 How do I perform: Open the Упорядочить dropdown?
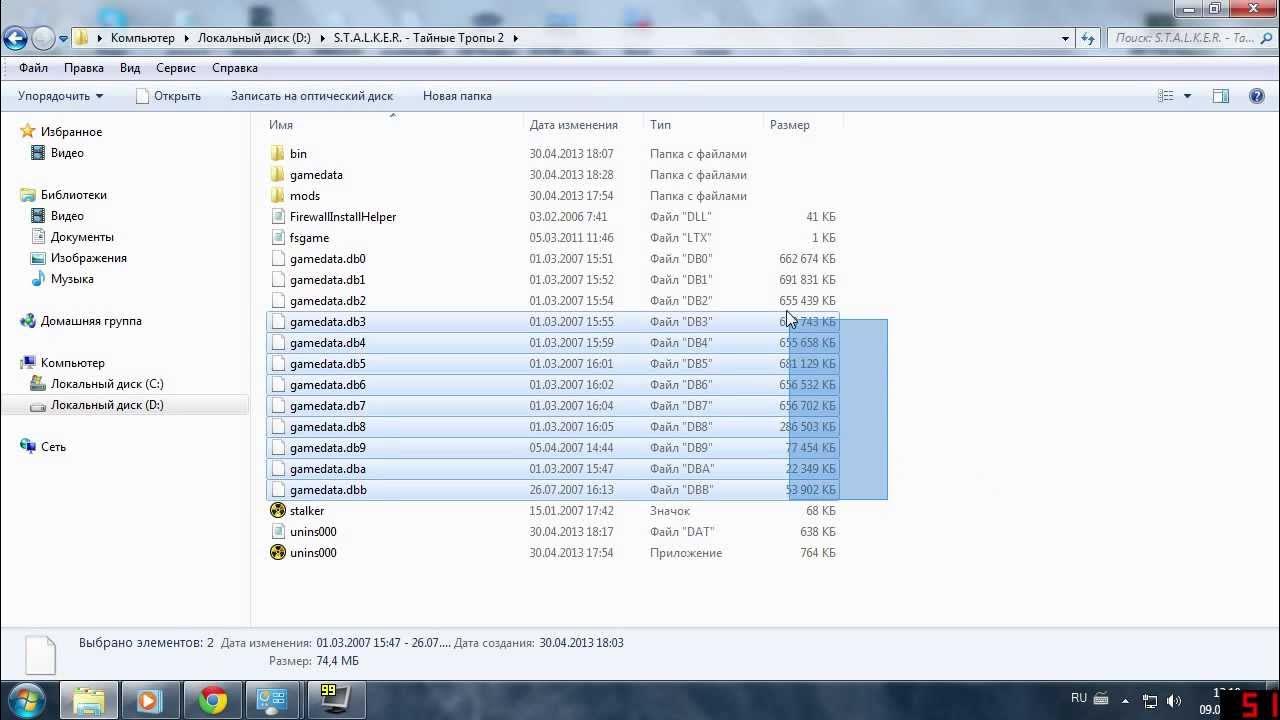60,96
